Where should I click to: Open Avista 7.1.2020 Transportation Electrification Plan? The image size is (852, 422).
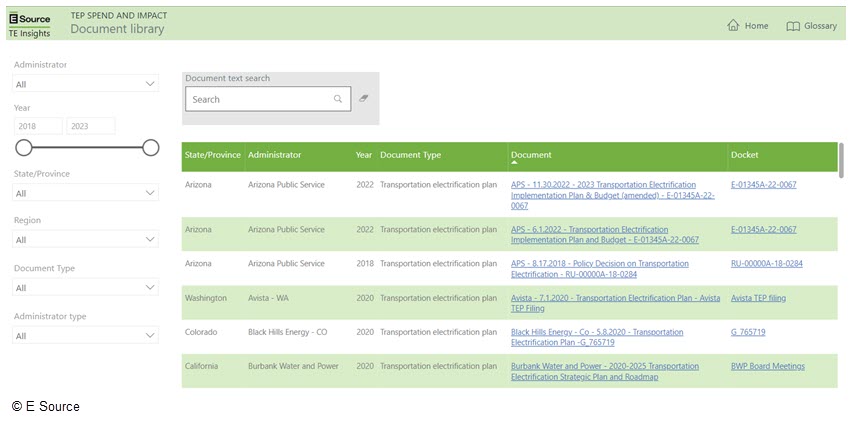(x=615, y=303)
